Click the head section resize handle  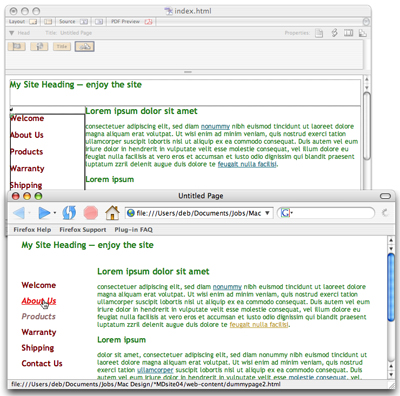[x=188, y=72]
